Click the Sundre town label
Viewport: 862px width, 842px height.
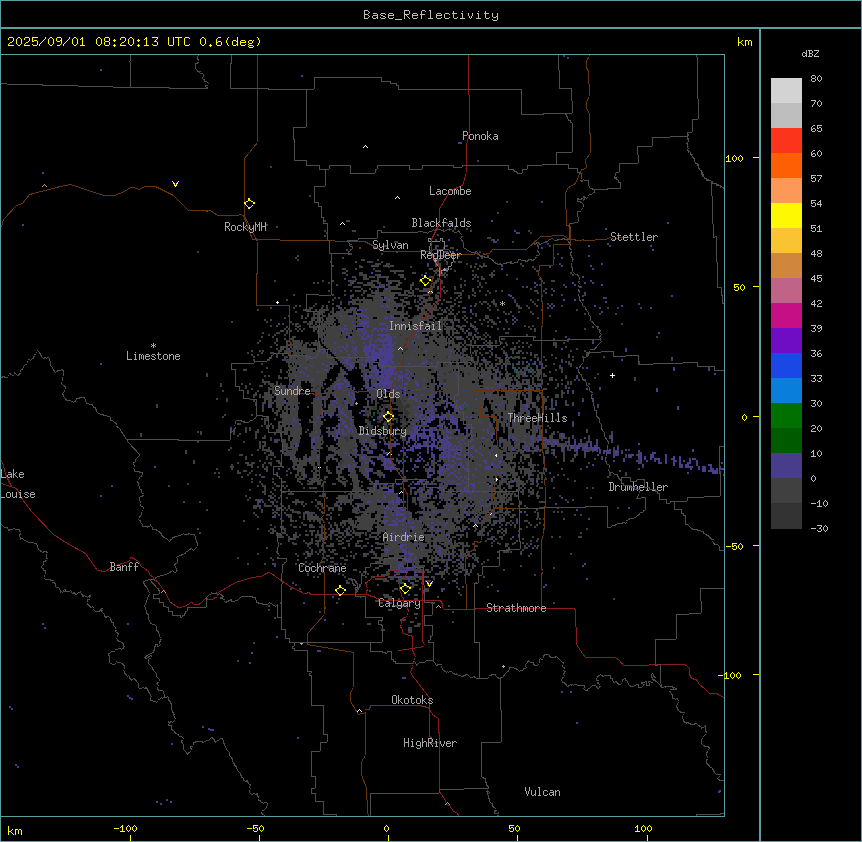(x=292, y=391)
